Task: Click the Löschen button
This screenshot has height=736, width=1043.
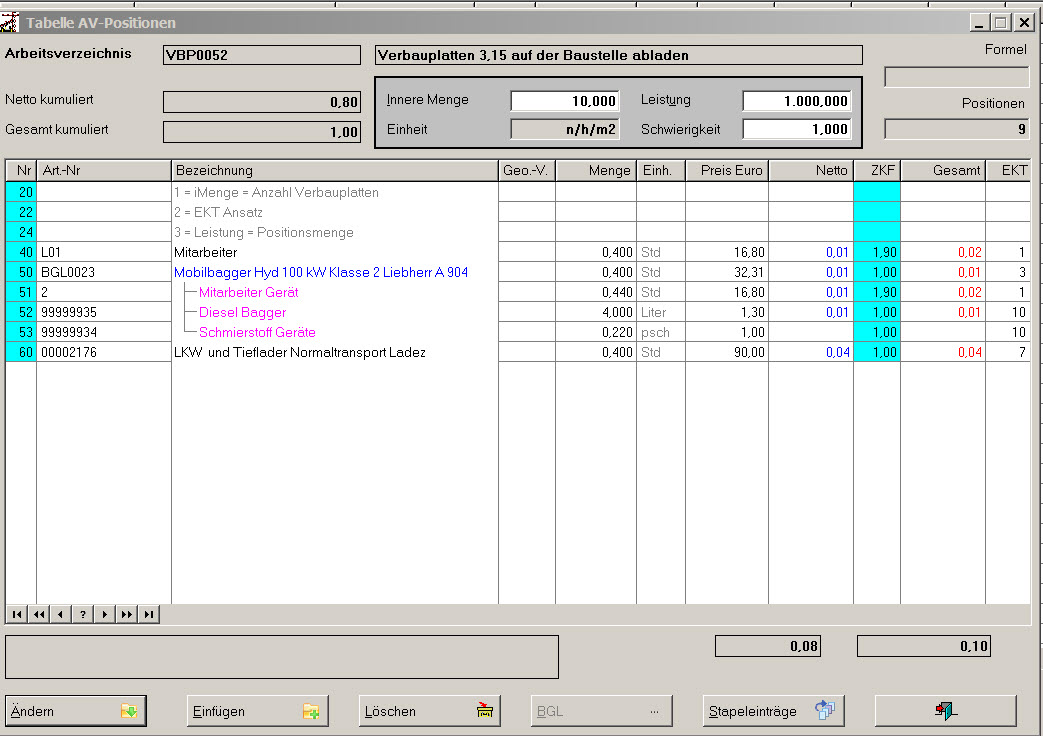Action: (x=430, y=711)
